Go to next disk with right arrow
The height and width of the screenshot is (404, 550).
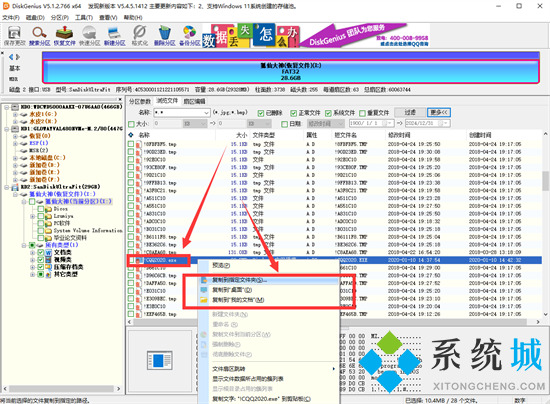[18, 57]
